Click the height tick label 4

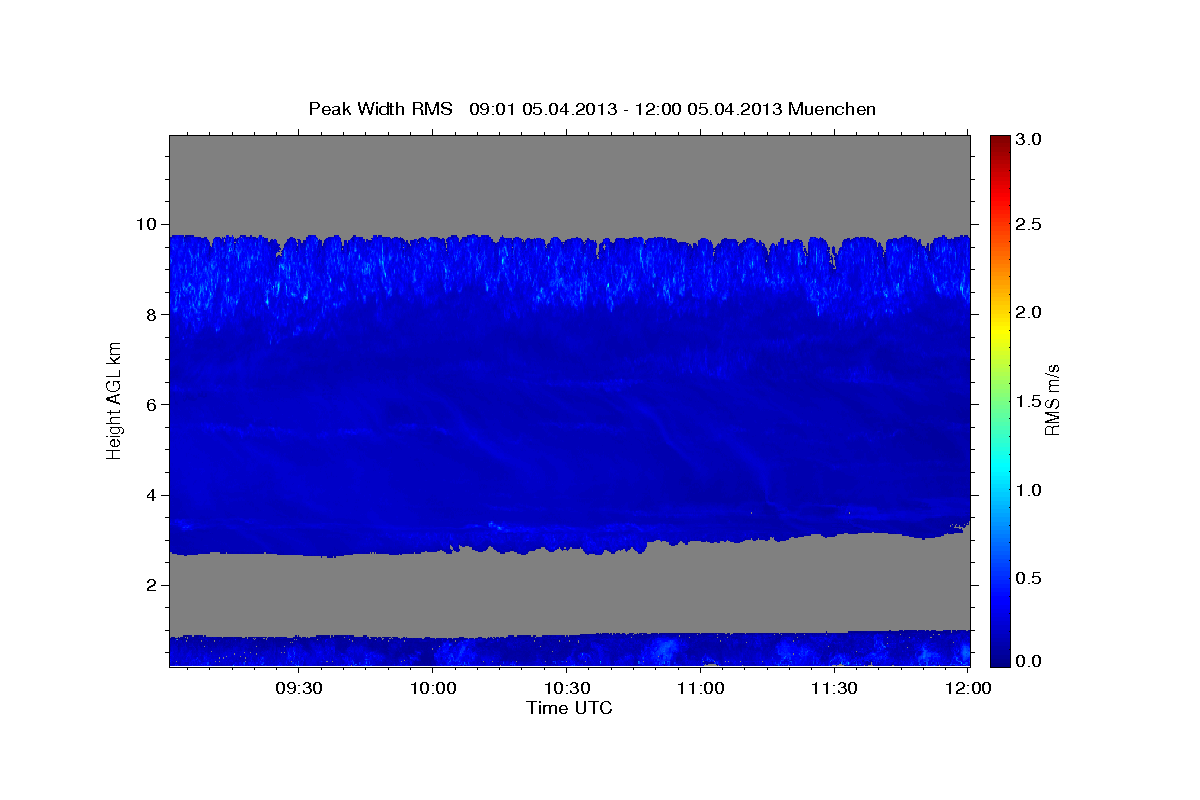pos(152,495)
